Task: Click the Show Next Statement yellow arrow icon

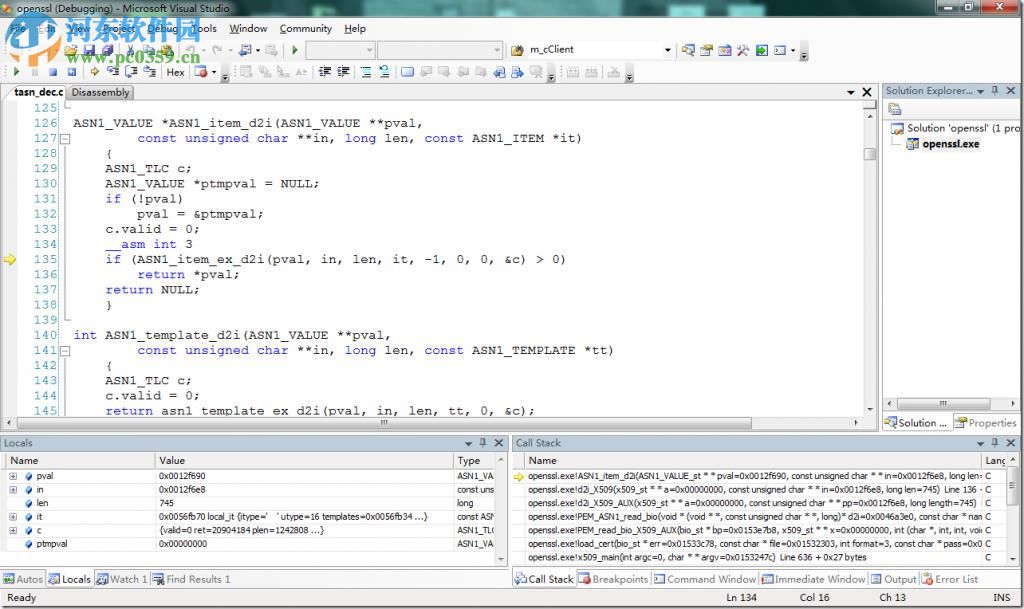Action: pyautogui.click(x=95, y=72)
